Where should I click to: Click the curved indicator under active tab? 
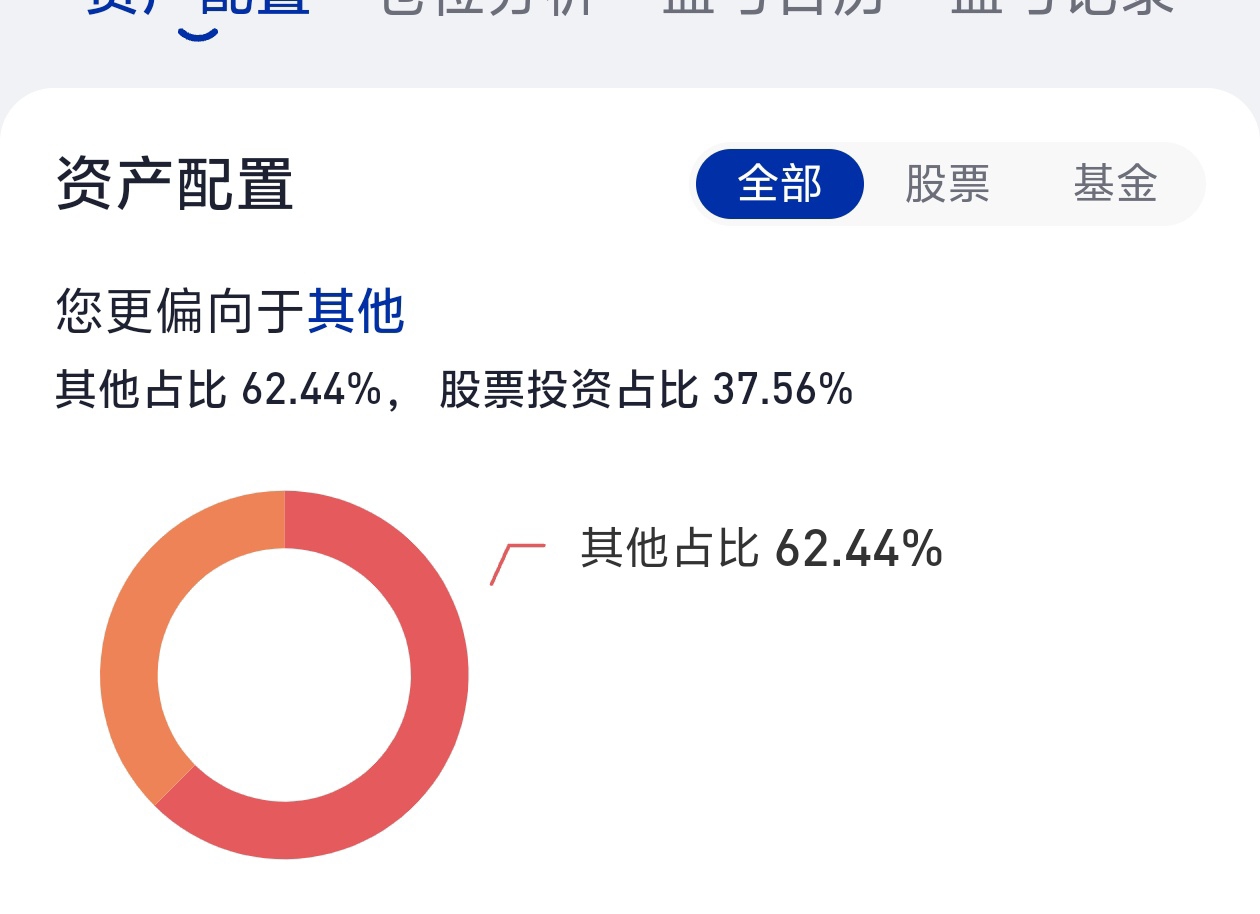198,33
